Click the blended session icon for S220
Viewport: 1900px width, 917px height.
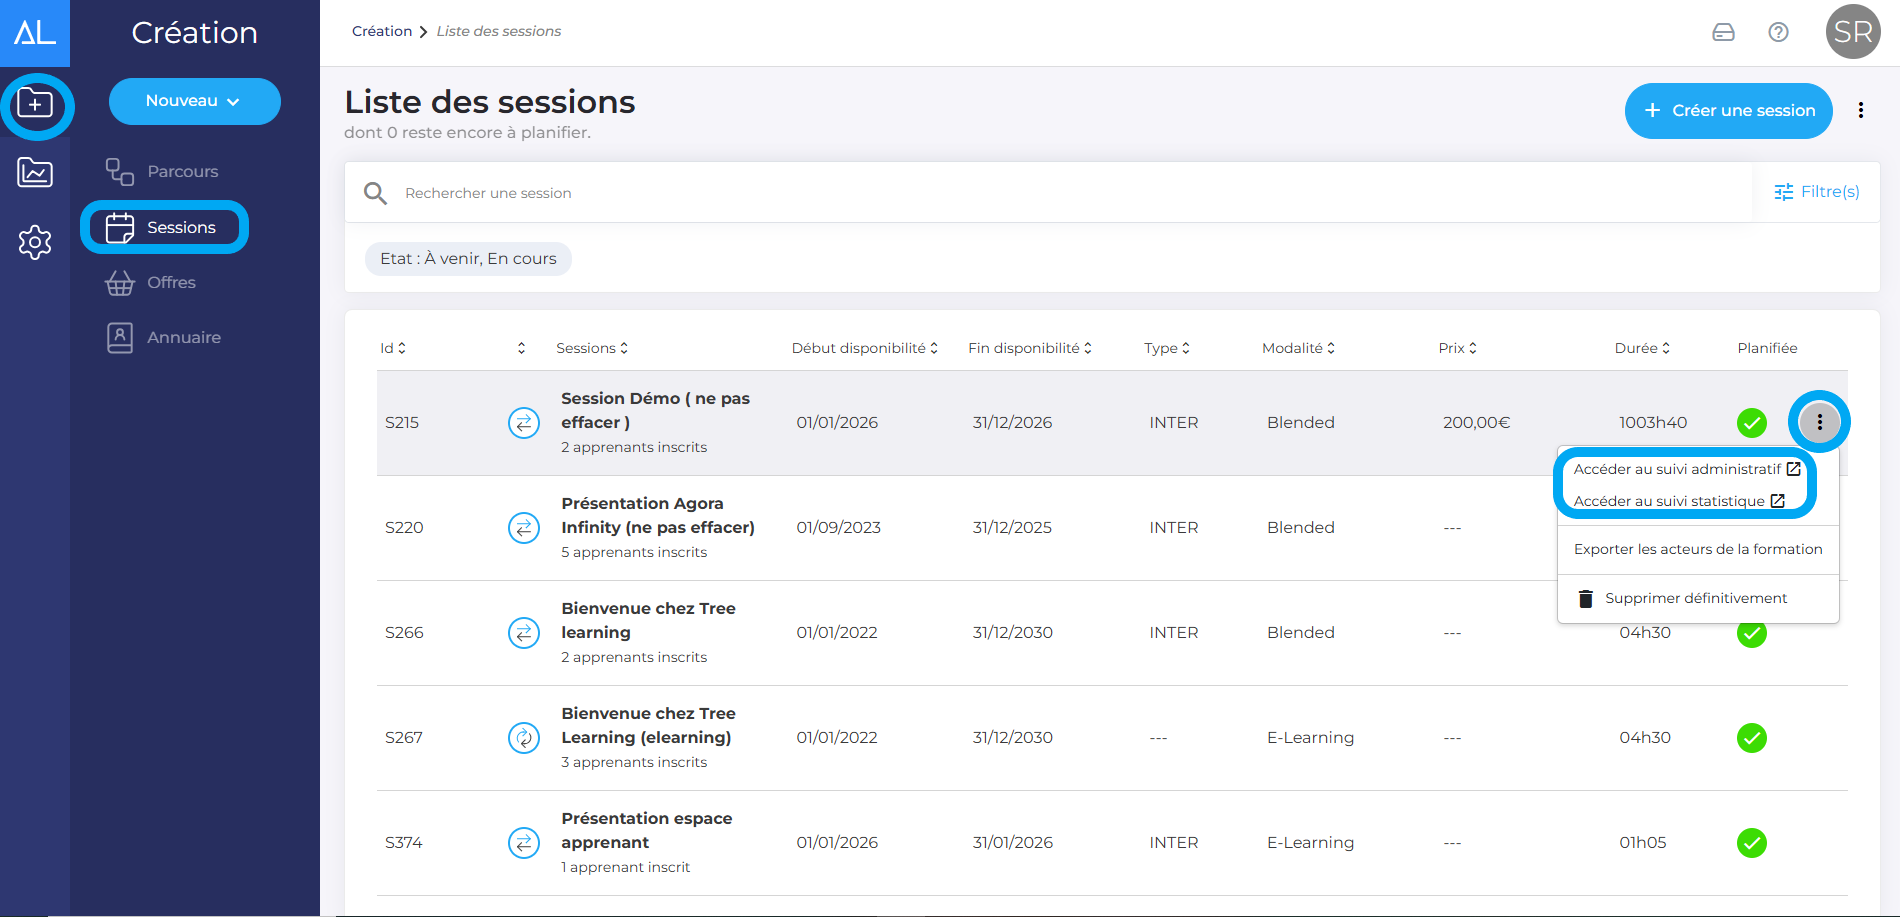click(x=524, y=528)
